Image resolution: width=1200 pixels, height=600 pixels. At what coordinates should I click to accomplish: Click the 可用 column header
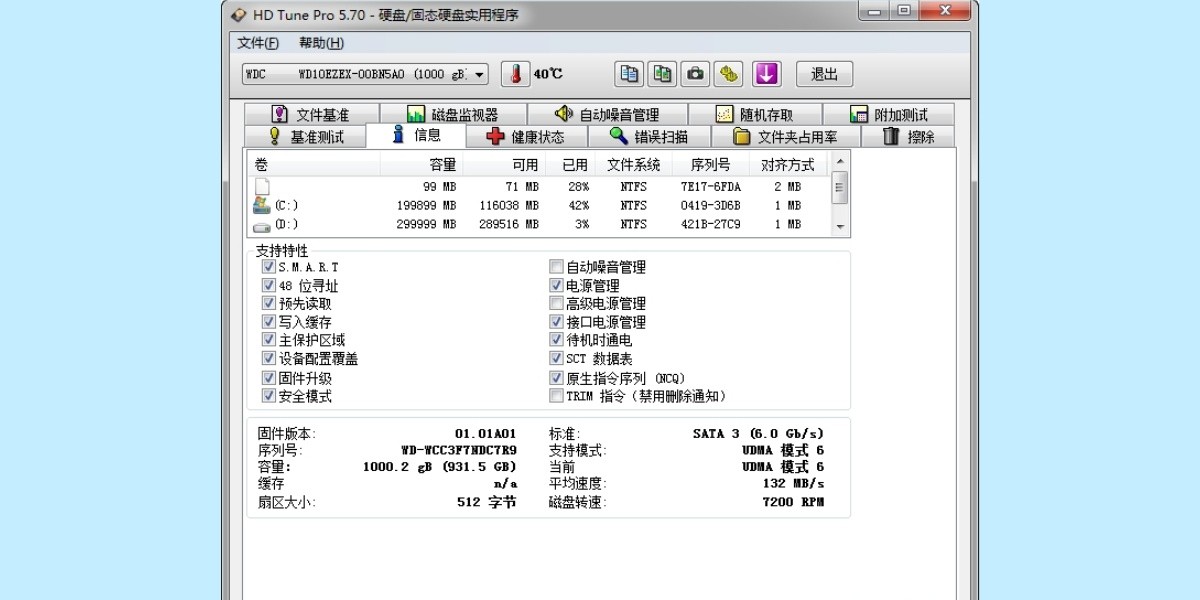[504, 165]
